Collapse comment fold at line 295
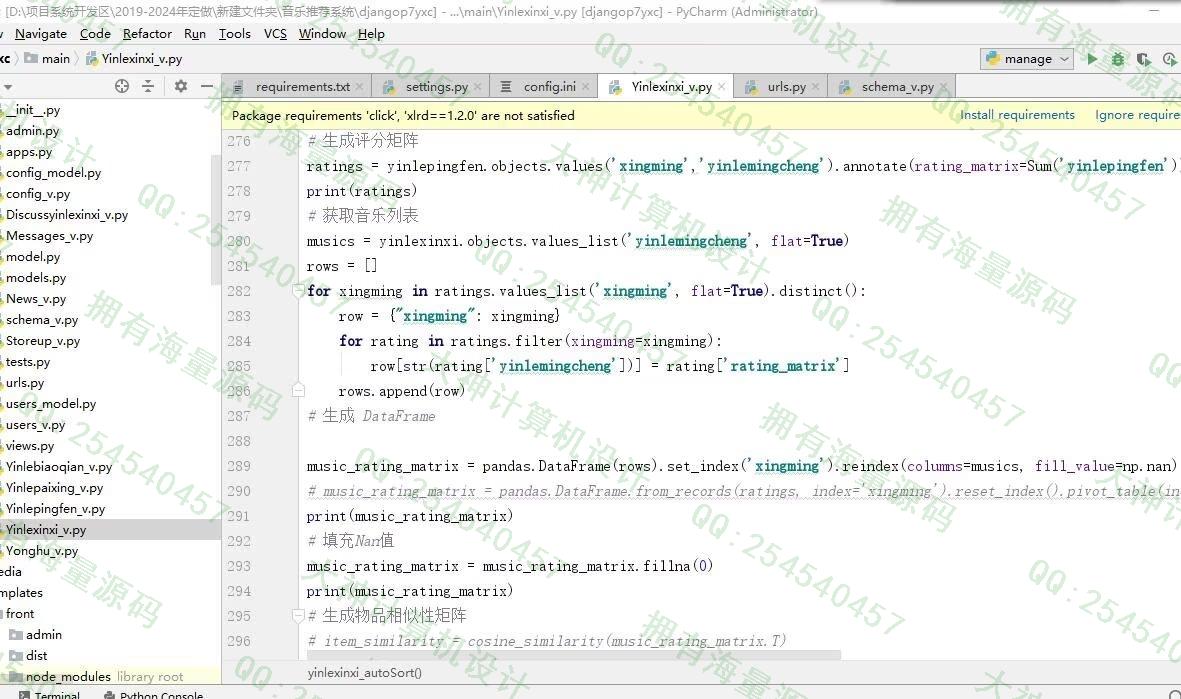The image size is (1181, 699). [298, 615]
